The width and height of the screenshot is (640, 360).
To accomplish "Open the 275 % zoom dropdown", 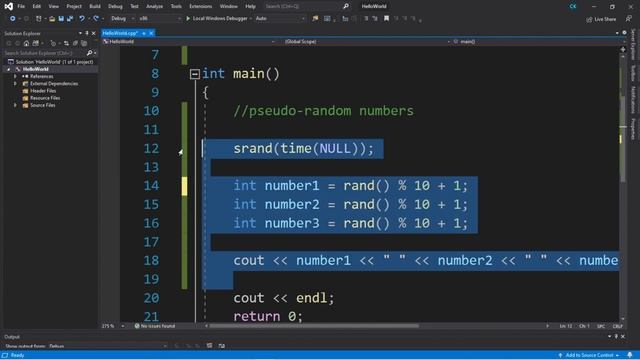I will (x=113, y=326).
